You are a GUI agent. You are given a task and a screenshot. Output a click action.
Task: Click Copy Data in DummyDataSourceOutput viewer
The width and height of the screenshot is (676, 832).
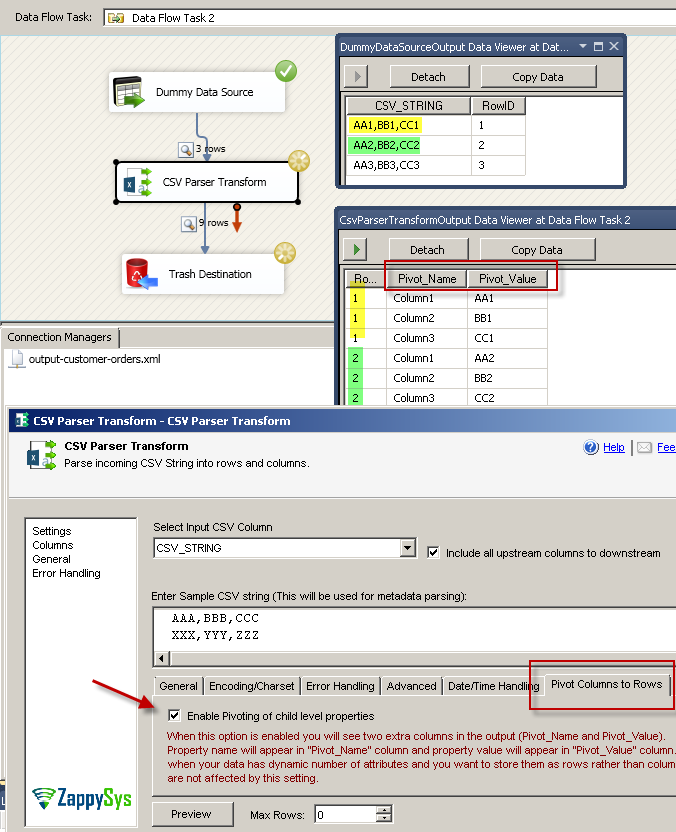coord(538,77)
